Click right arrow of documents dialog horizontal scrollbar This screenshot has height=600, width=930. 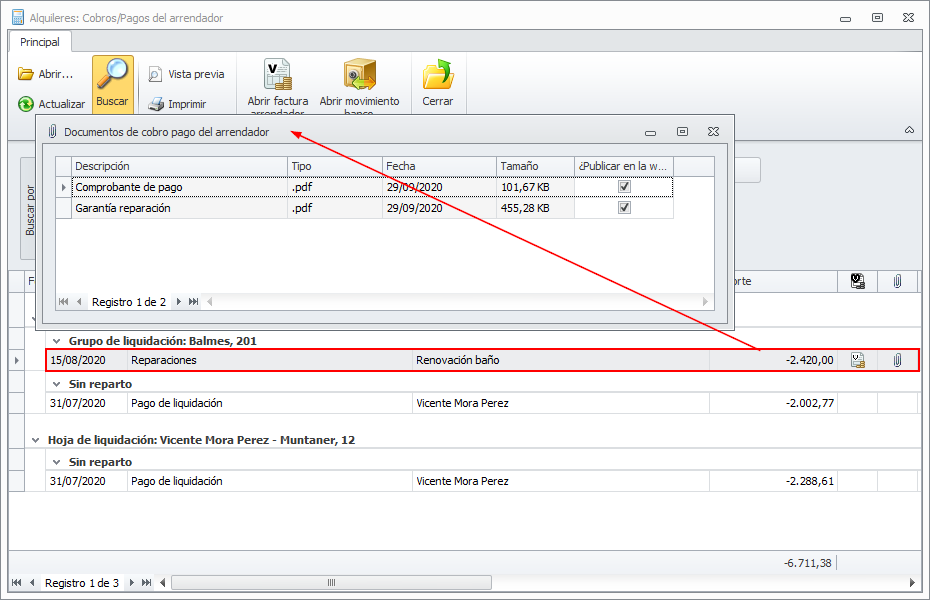tap(705, 302)
